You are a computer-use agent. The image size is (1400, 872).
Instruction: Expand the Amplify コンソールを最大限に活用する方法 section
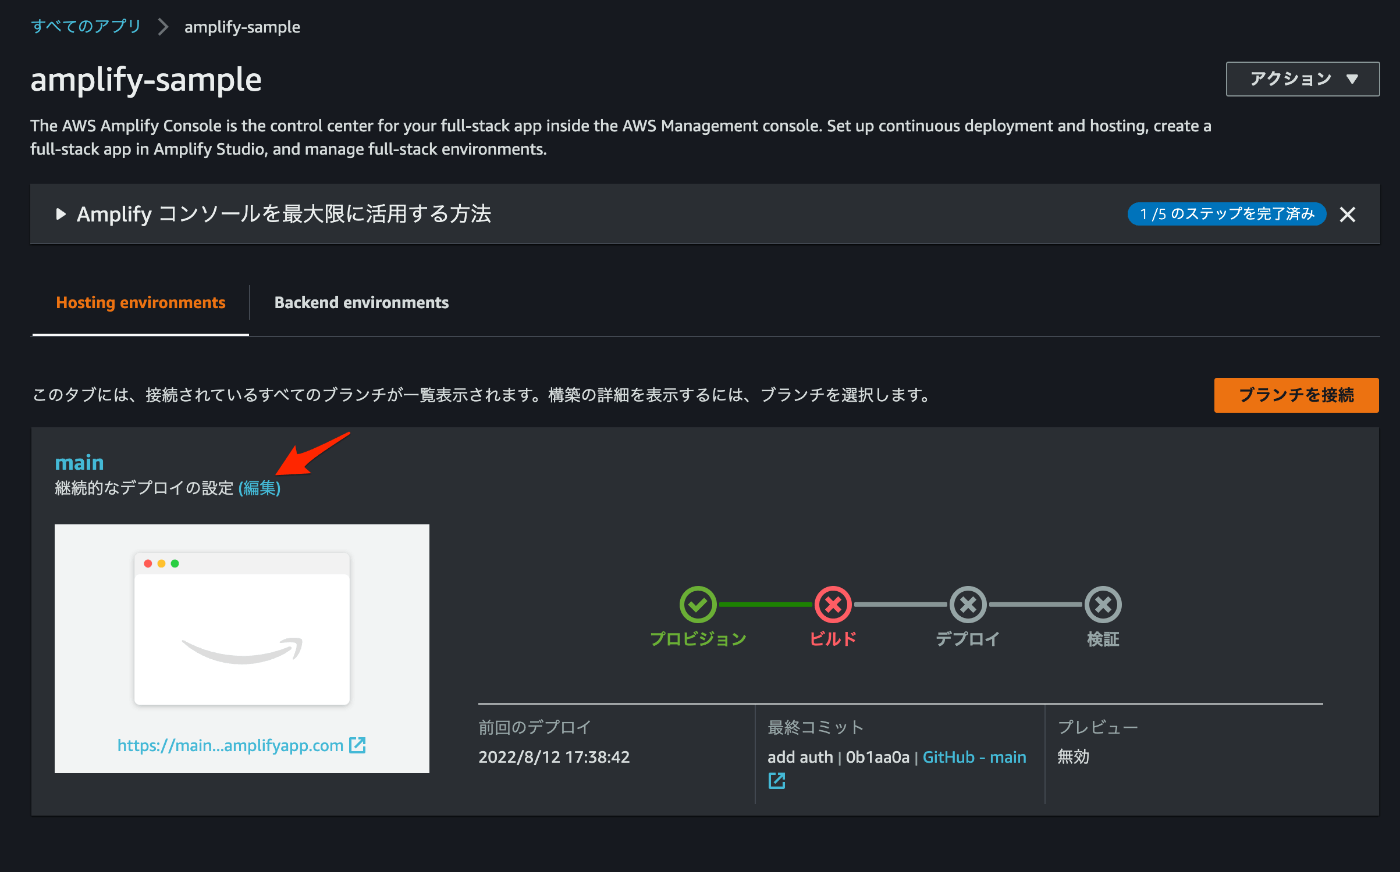coord(273,214)
